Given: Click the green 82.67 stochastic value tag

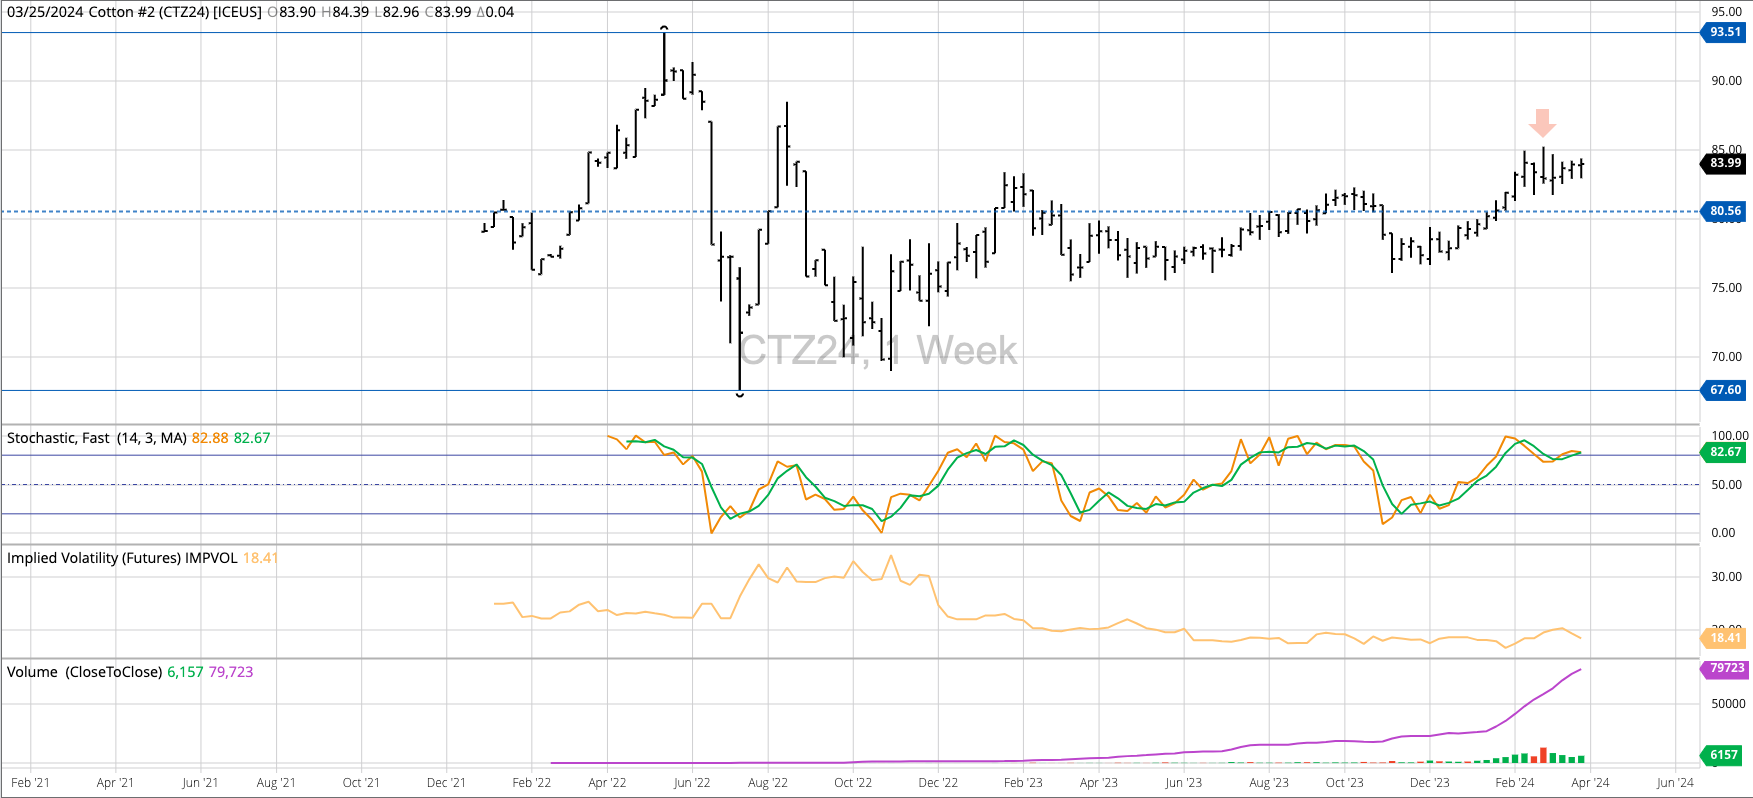Looking at the screenshot, I should (1724, 452).
